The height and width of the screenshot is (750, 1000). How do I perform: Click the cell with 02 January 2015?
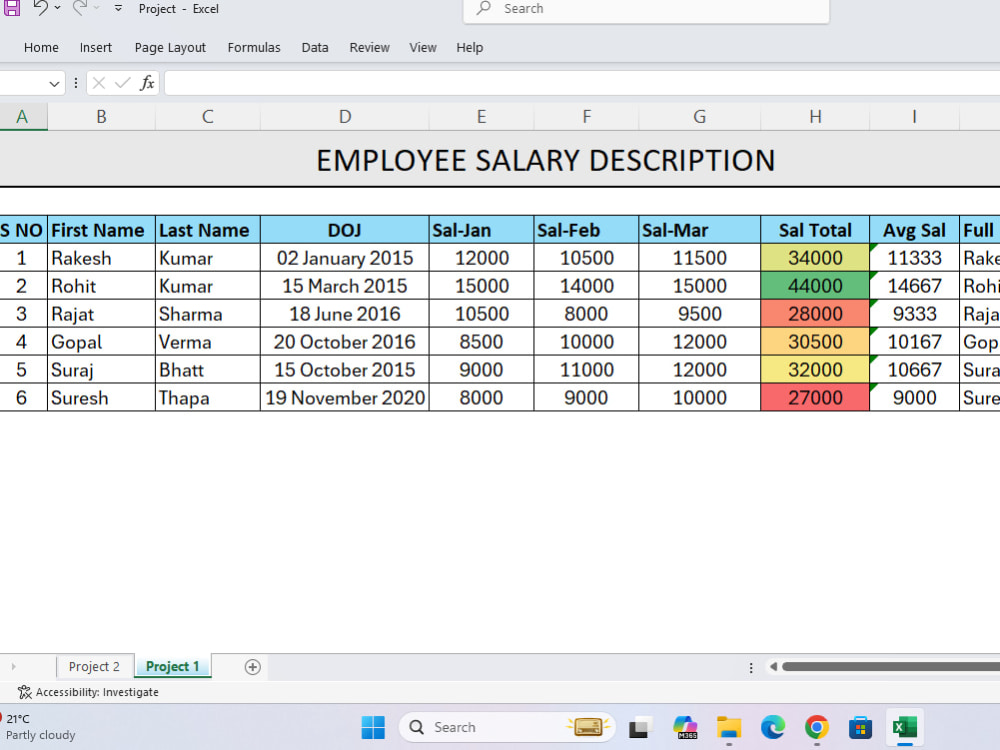pyautogui.click(x=344, y=258)
